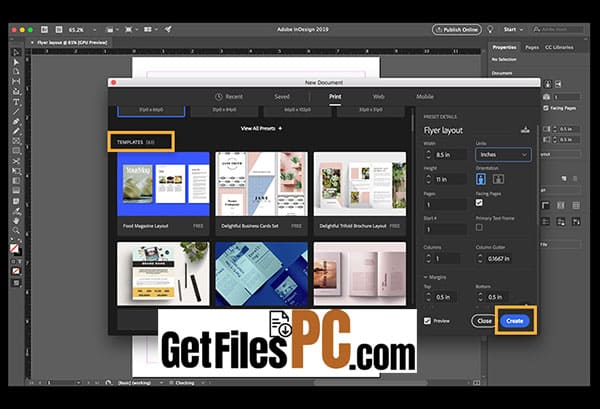This screenshot has height=409, width=600.
Task: Open the Start workspace dropdown
Action: click(x=513, y=29)
